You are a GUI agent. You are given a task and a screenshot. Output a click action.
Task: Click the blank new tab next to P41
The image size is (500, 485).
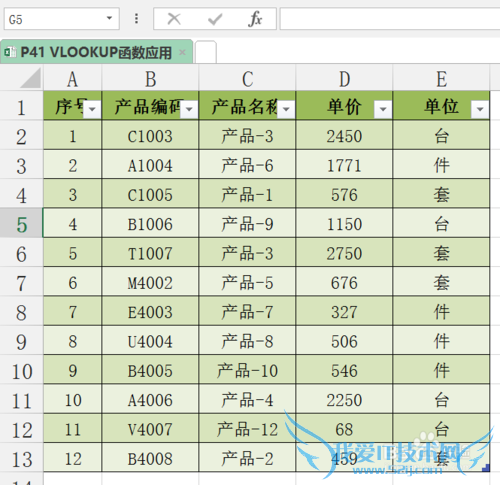tap(206, 52)
